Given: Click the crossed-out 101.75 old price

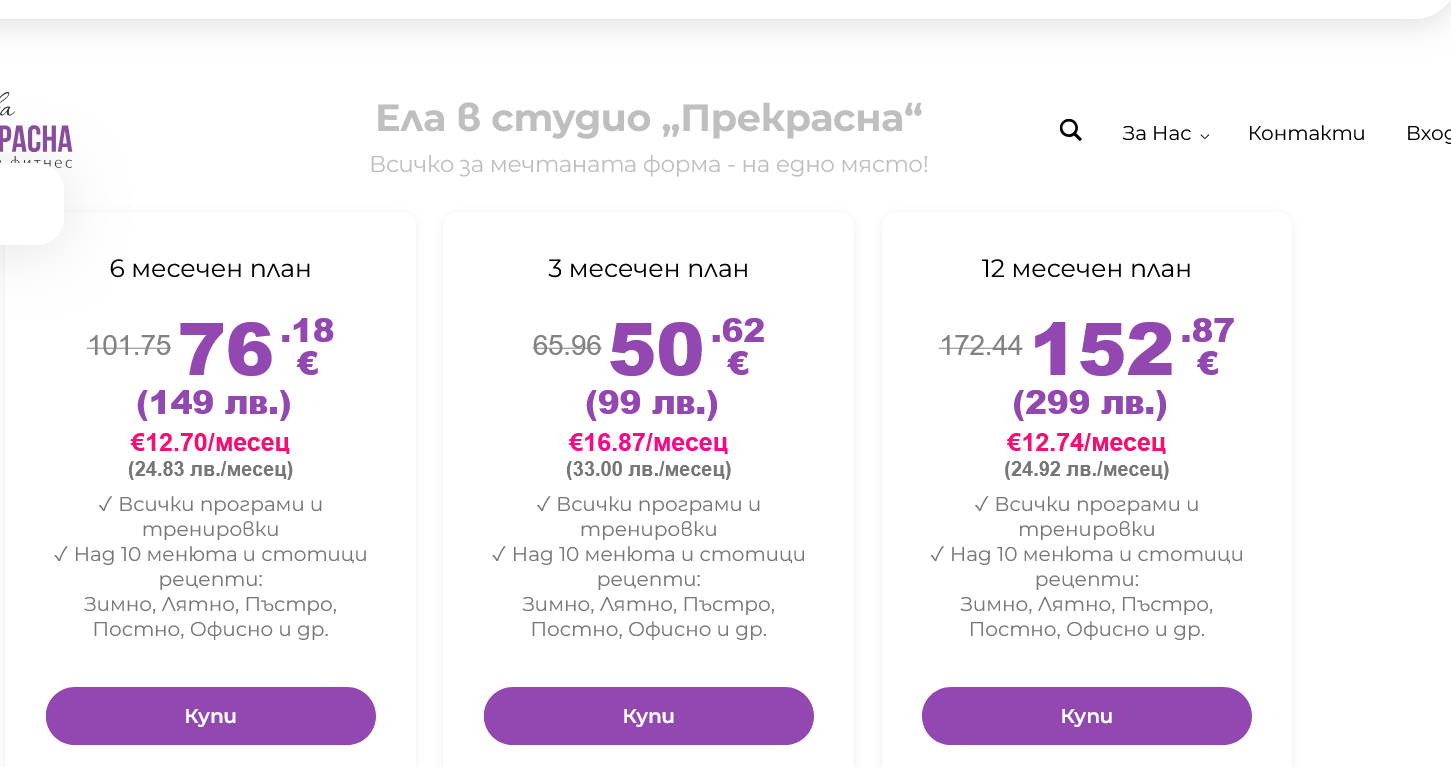Looking at the screenshot, I should (x=130, y=346).
